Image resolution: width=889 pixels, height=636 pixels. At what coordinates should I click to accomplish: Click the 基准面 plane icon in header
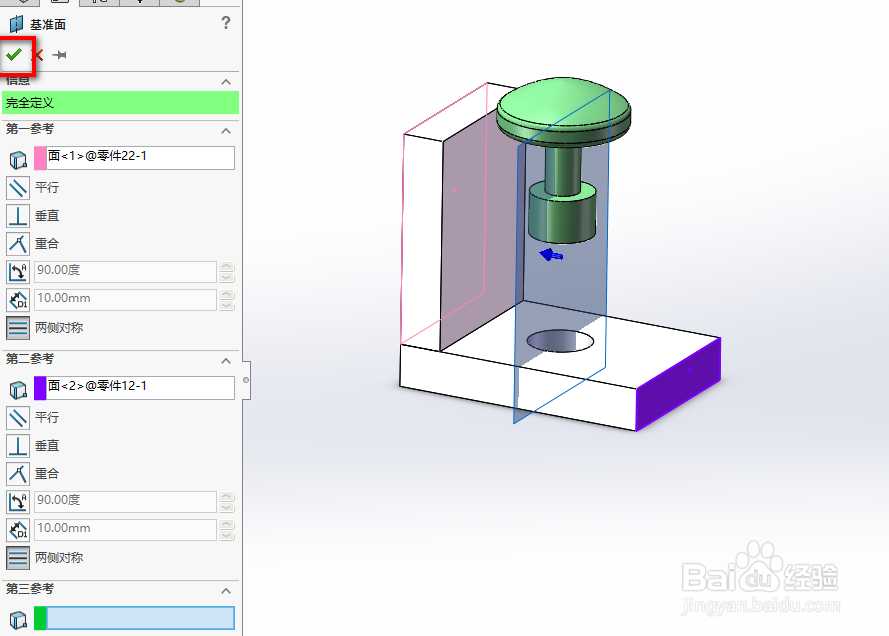point(16,24)
